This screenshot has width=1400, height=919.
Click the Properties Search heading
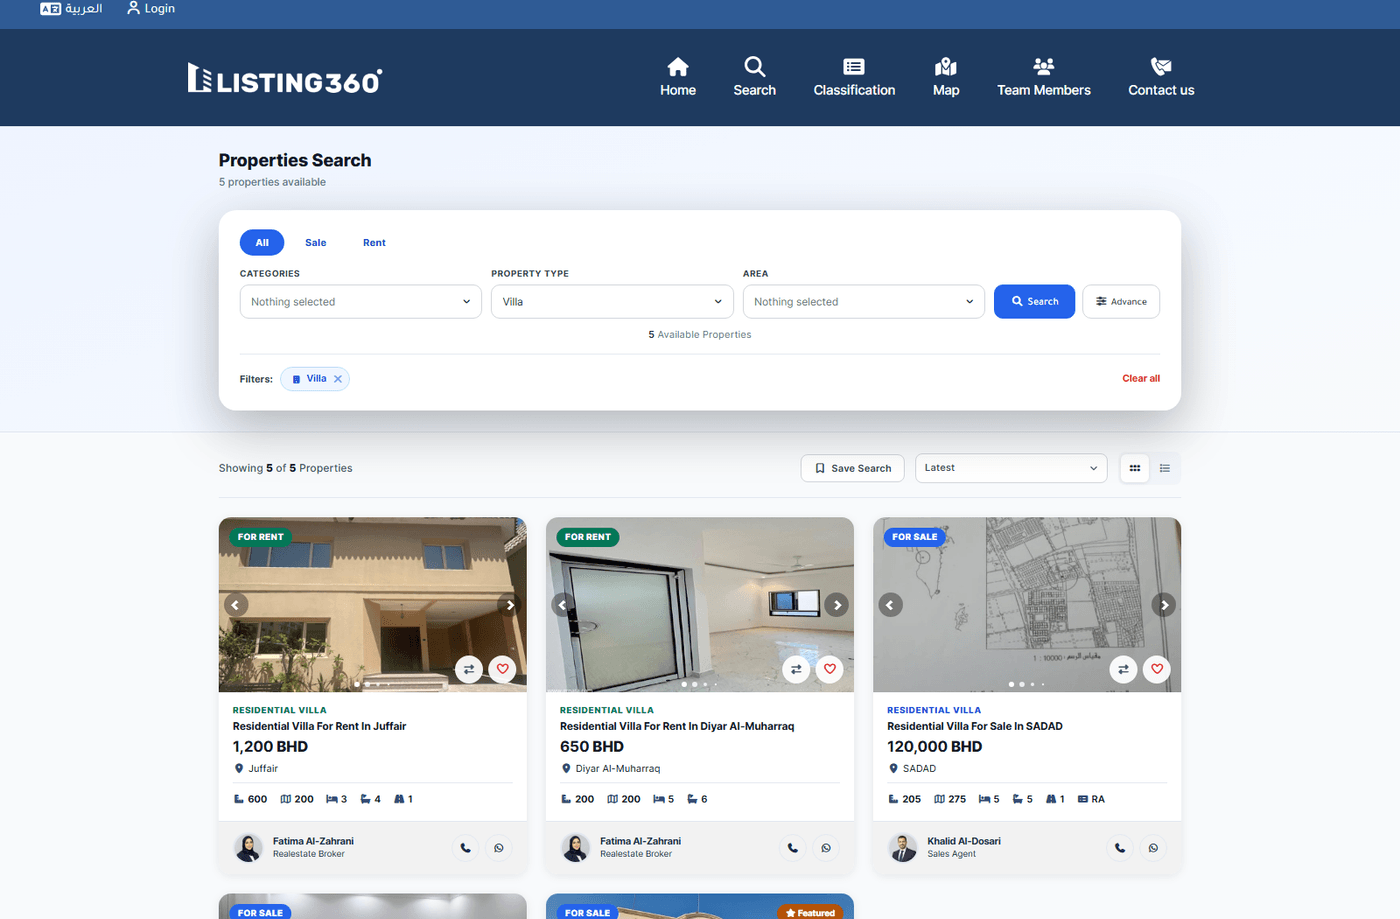pyautogui.click(x=295, y=160)
